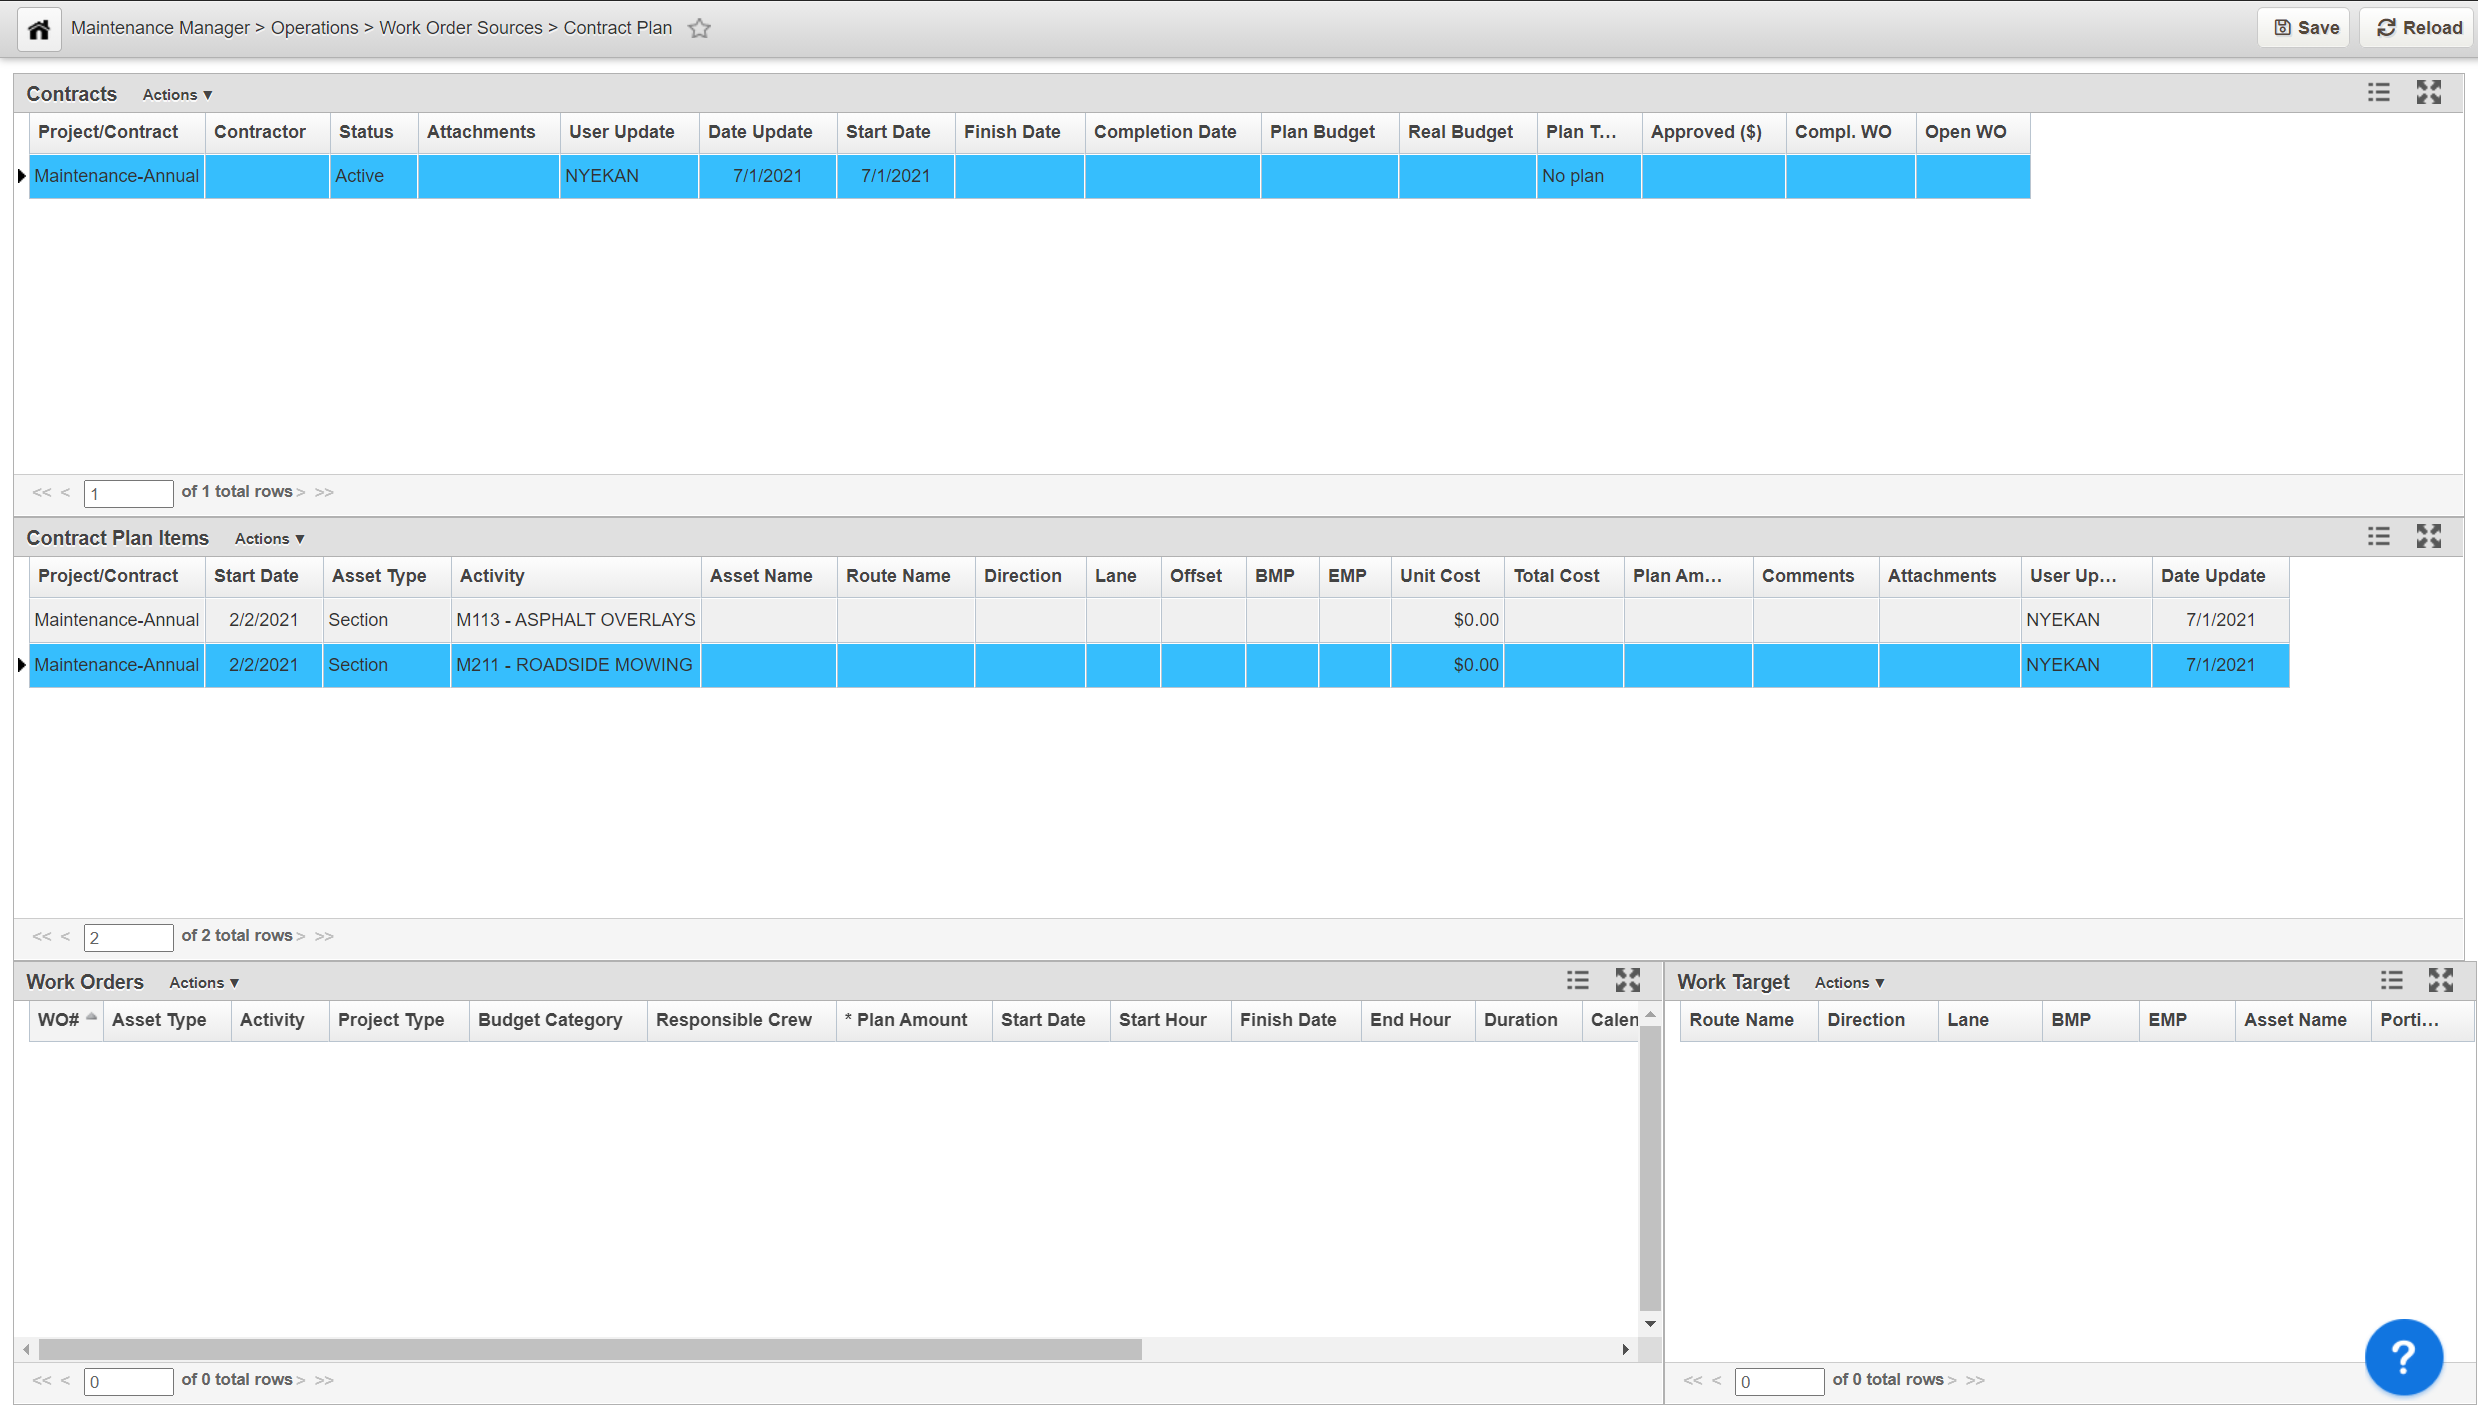Click the home icon in breadcrumb bar
The height and width of the screenshot is (1405, 2478).
click(39, 29)
